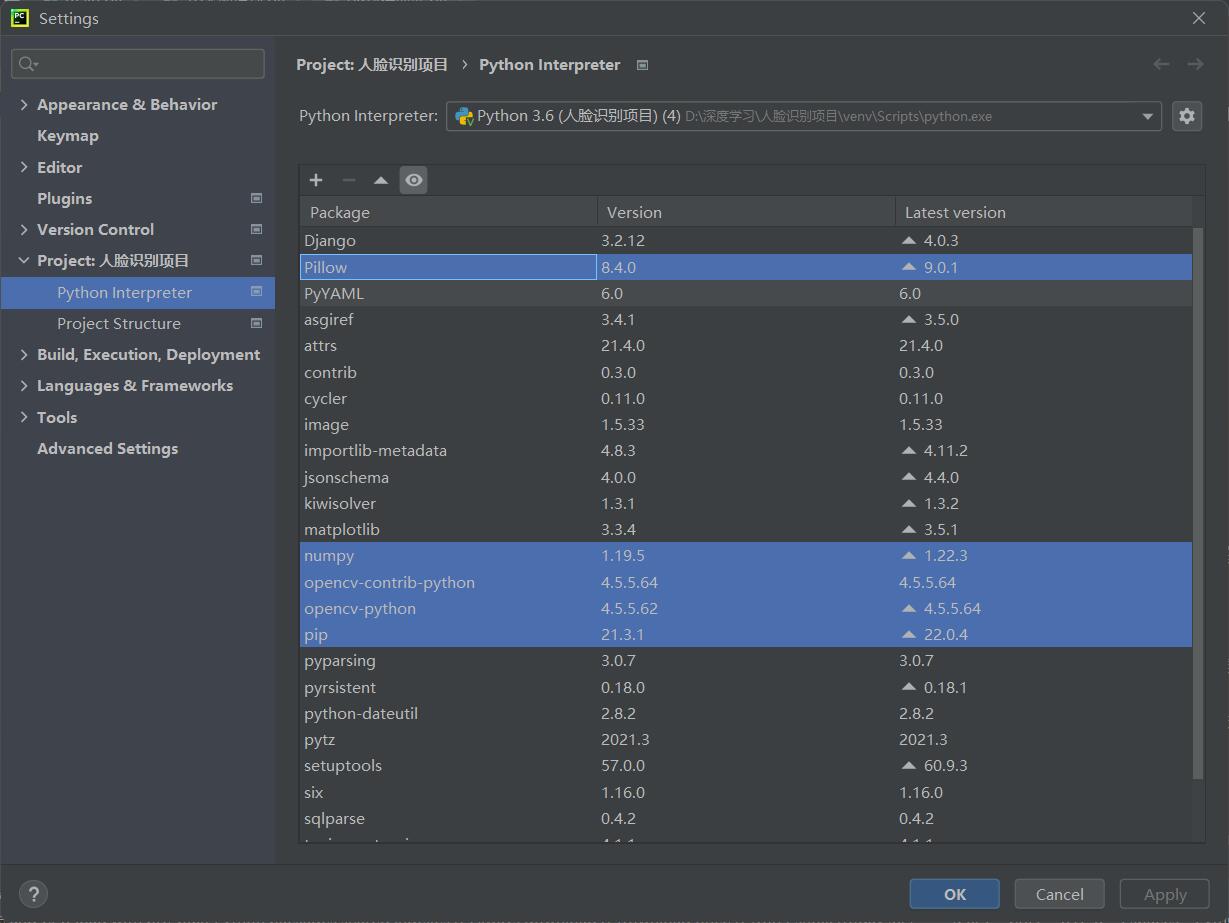Select the pytz package row
The width and height of the screenshot is (1229, 923).
pos(746,739)
